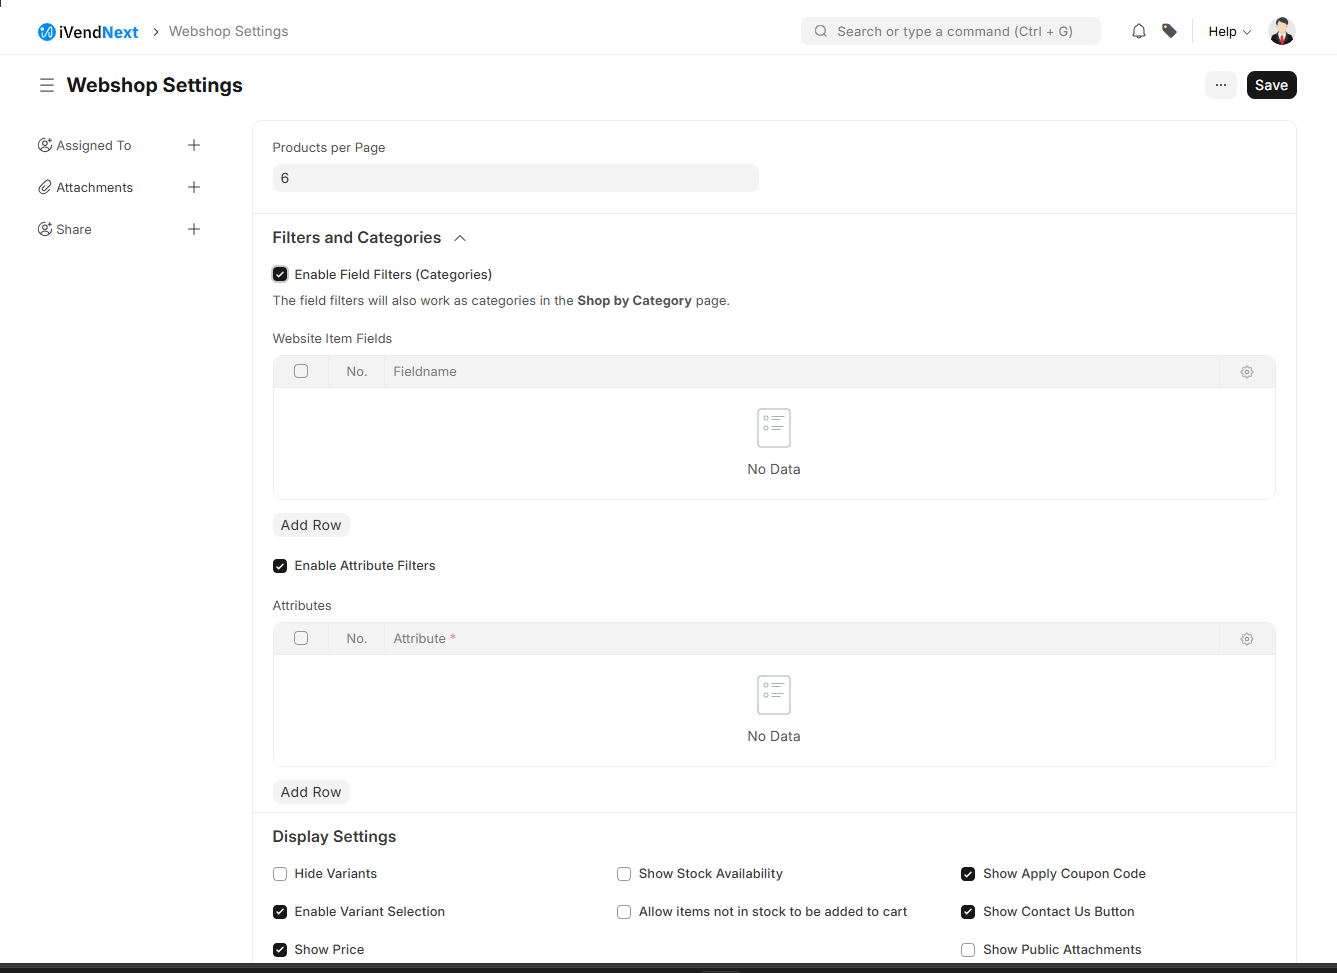Click the Fieldname column header
Viewport: 1337px width, 973px height.
click(x=425, y=371)
